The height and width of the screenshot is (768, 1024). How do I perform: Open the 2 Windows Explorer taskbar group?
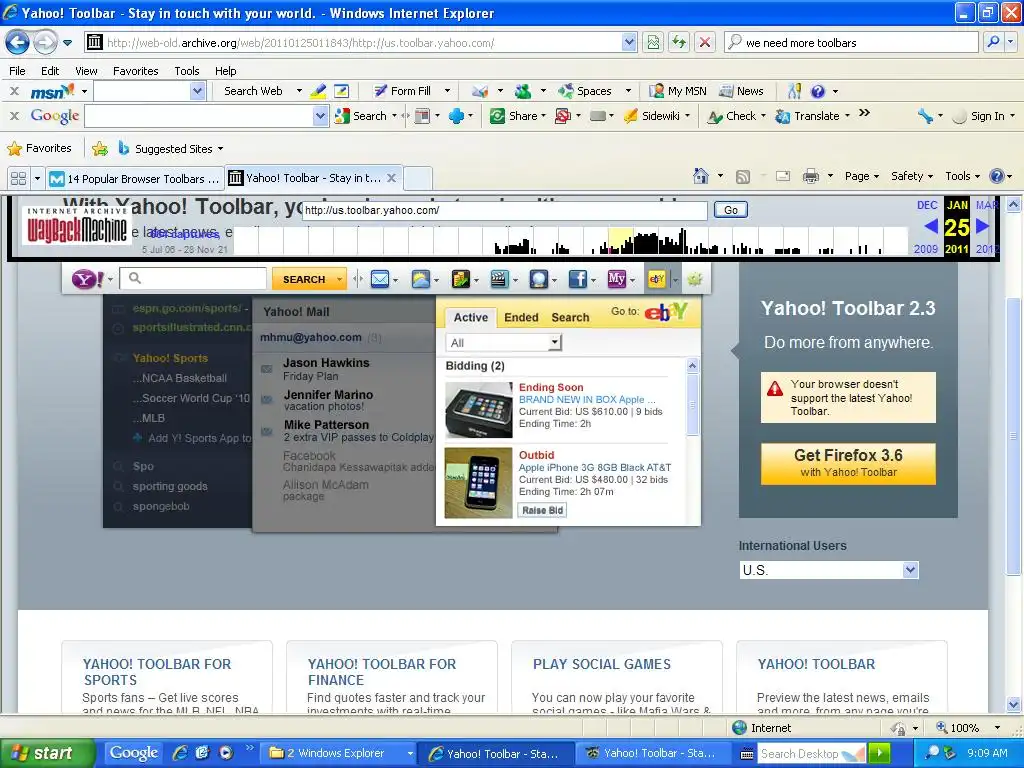coord(341,754)
